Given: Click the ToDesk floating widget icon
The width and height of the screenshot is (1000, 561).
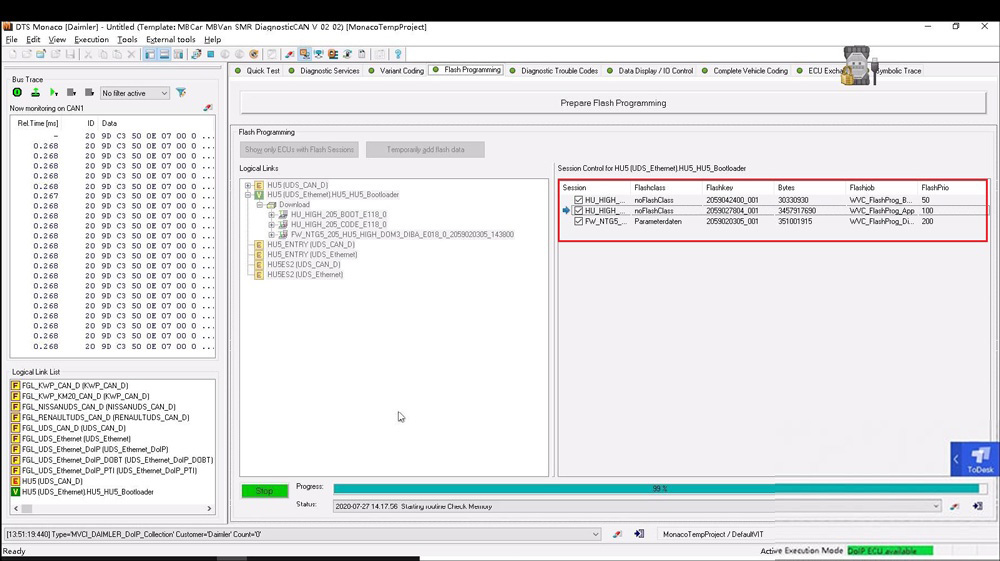Looking at the screenshot, I should coord(980,459).
